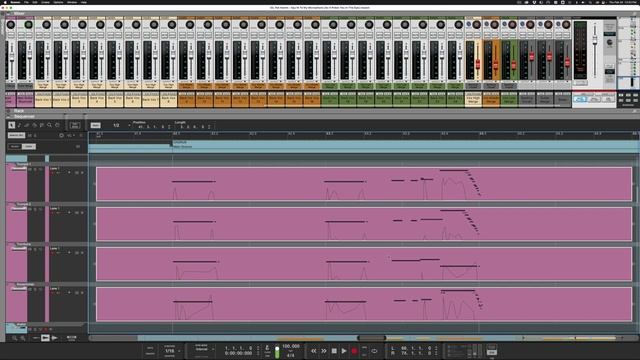Open the File menu

(x=26, y=2)
